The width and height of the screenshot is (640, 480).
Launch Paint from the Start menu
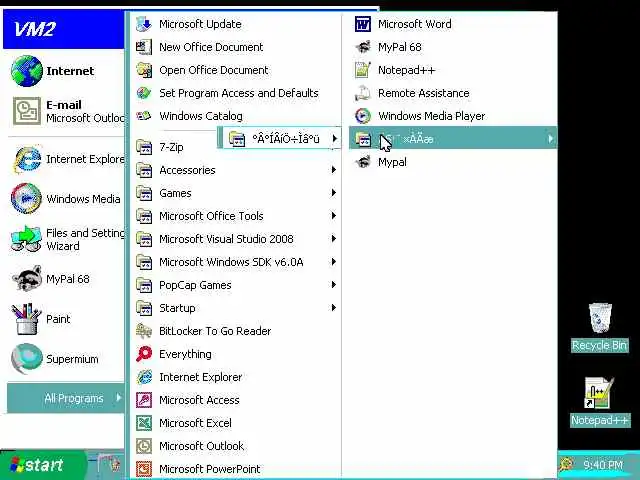click(67, 319)
